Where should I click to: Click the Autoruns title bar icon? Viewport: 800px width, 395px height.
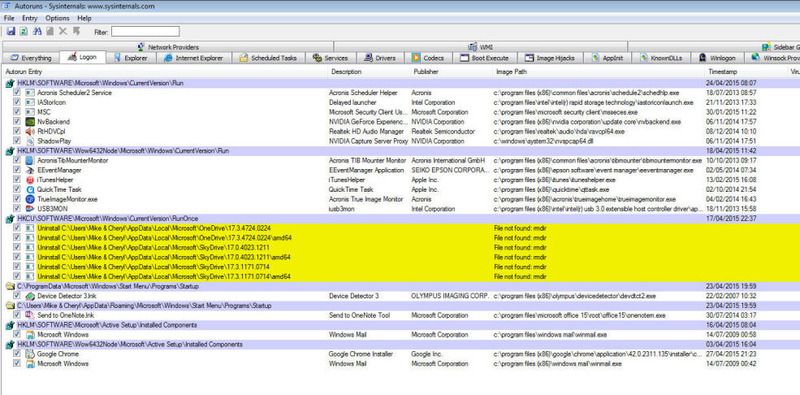[x=7, y=7]
